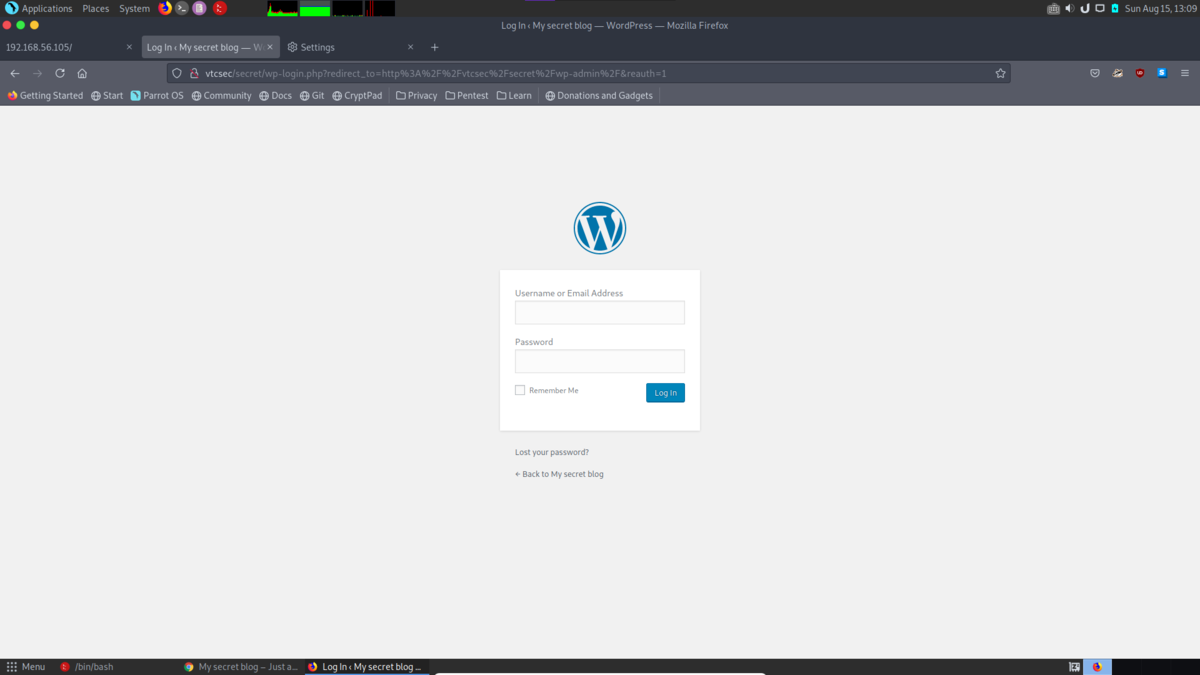Click the keyboard tray icon
This screenshot has height=675, width=1200.
1053,8
